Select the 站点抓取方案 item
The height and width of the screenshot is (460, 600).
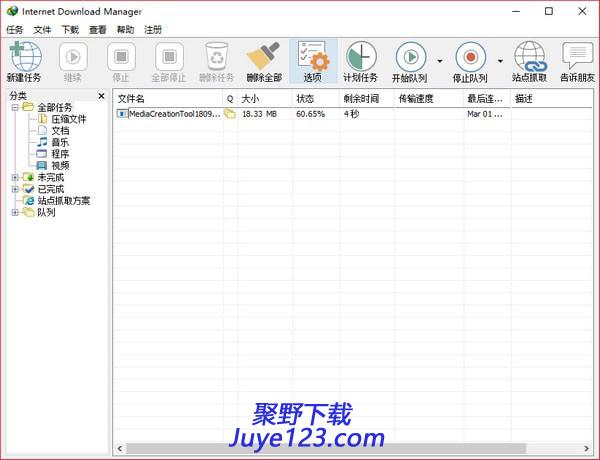pyautogui.click(x=64, y=201)
